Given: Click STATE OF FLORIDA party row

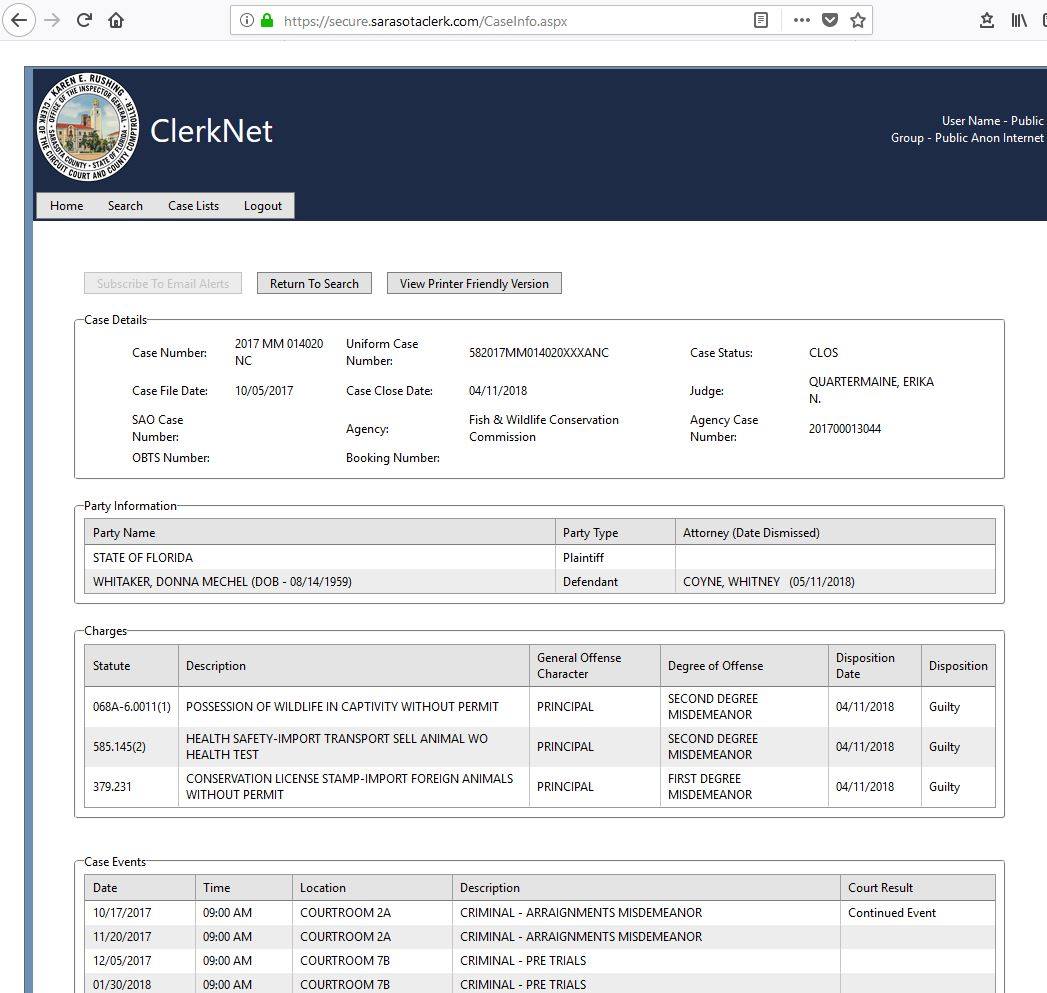Looking at the screenshot, I should click(x=540, y=558).
